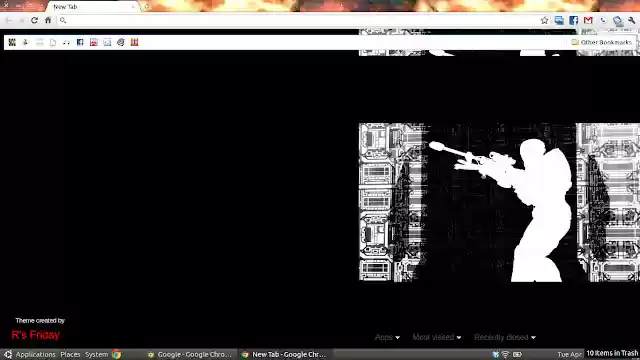The image size is (640, 360).
Task: Launch Chrome from the panel launcher icon
Action: 116,354
